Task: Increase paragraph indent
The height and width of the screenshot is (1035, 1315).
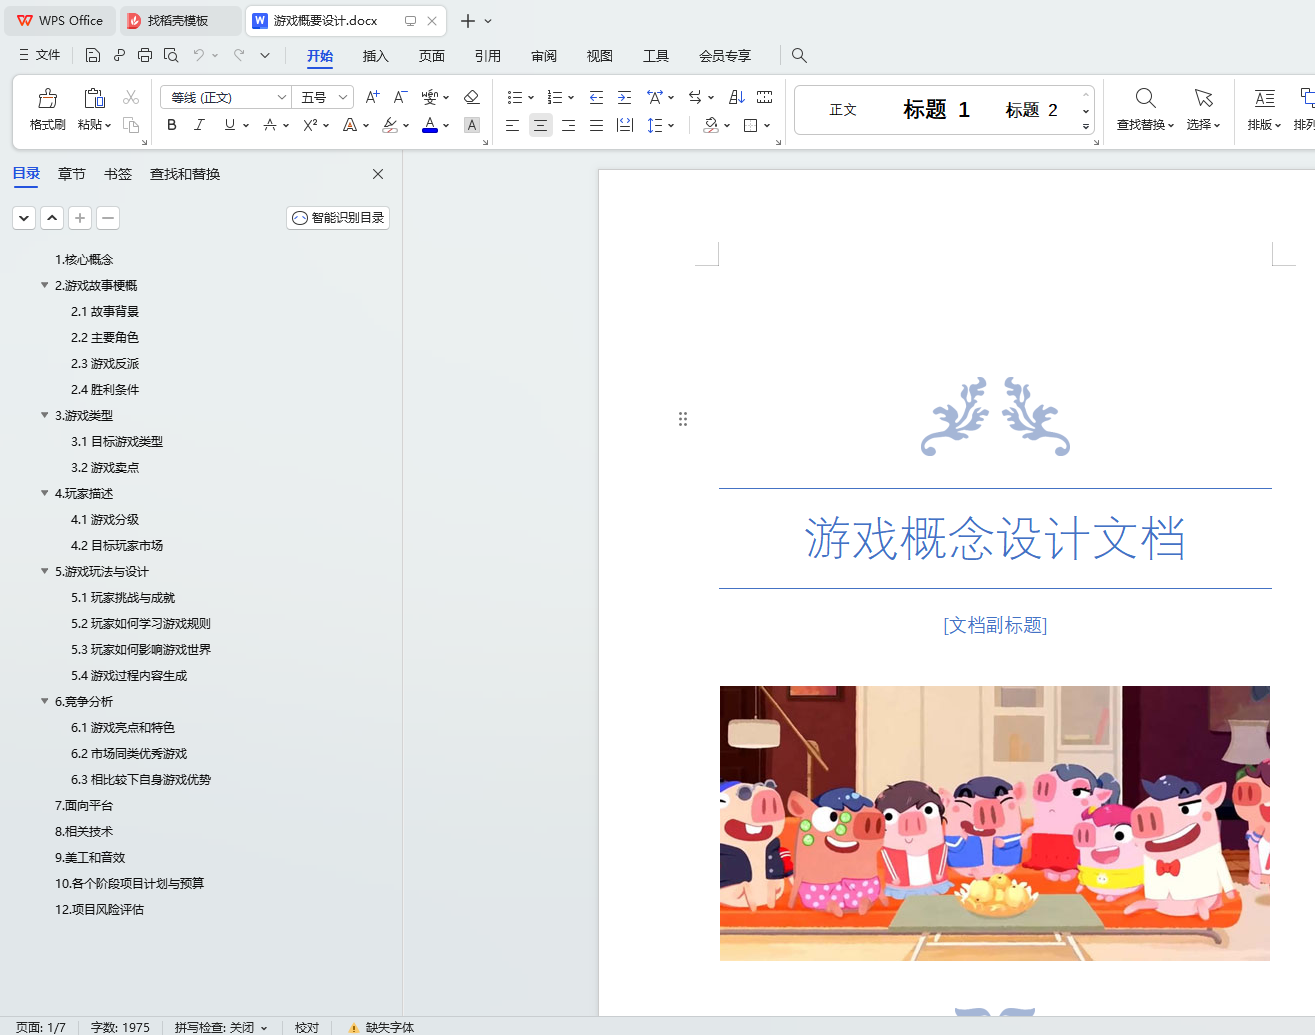Action: coord(624,97)
